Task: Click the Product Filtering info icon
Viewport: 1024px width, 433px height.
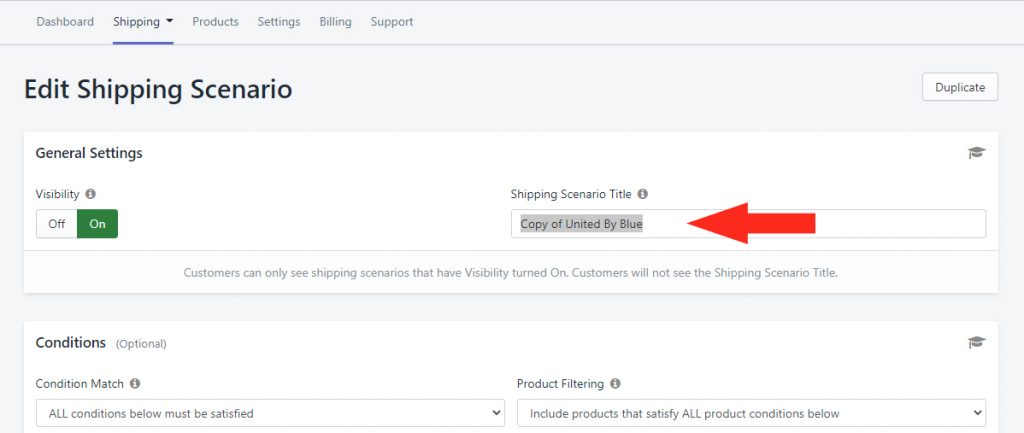Action: [x=615, y=383]
